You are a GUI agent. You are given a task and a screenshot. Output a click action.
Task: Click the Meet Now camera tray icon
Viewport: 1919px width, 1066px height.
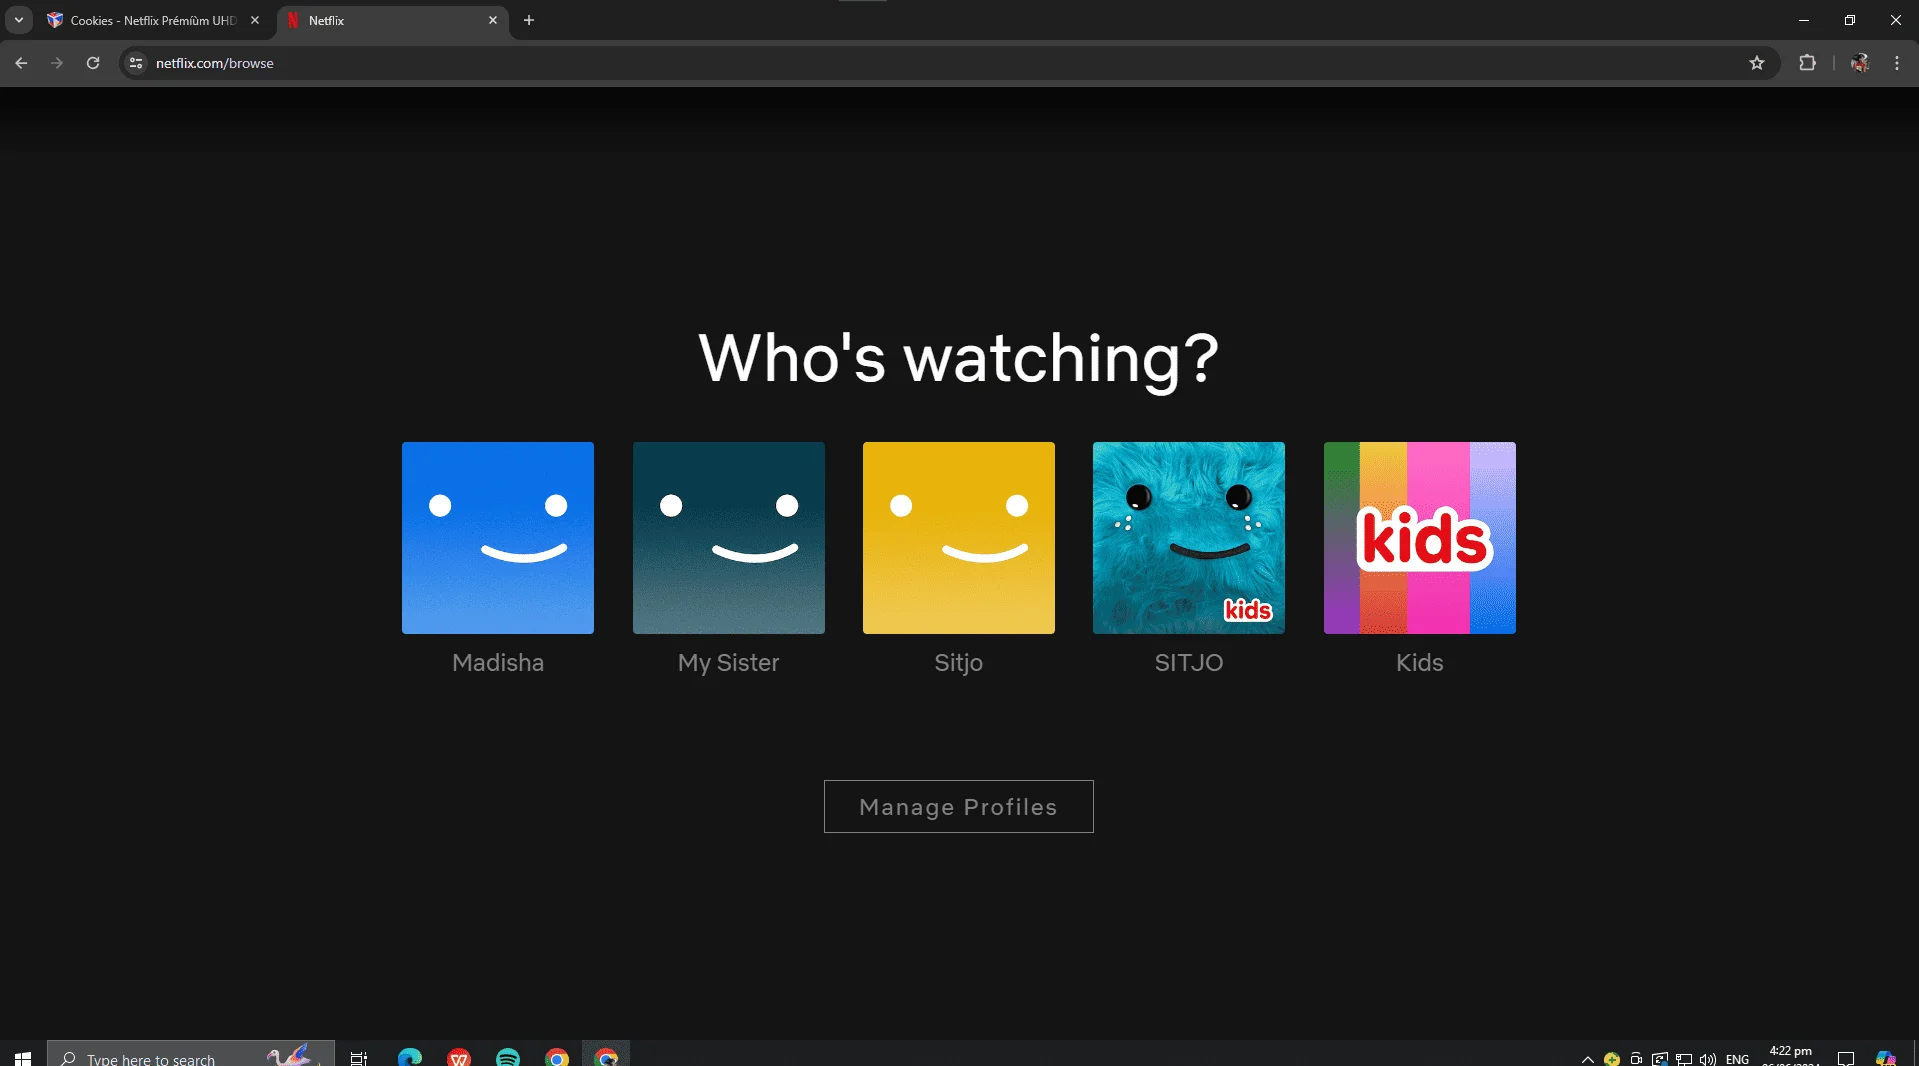(x=1636, y=1059)
